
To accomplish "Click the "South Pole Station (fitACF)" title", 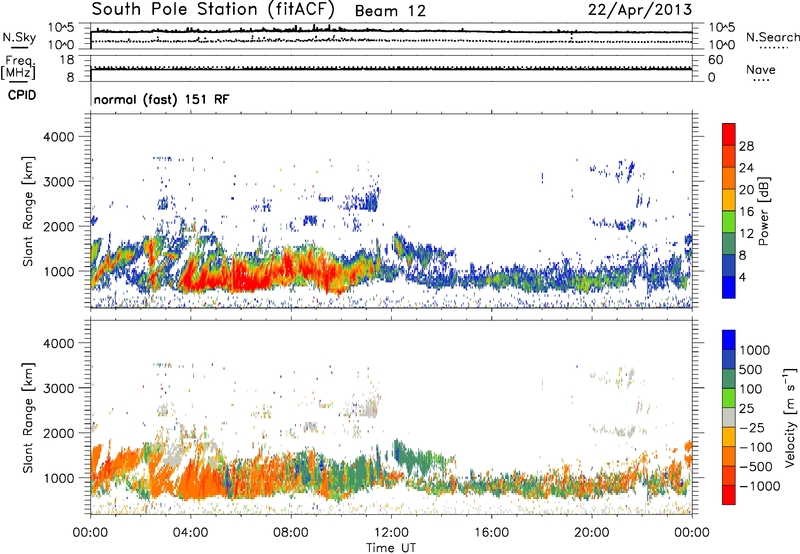I will point(213,9).
